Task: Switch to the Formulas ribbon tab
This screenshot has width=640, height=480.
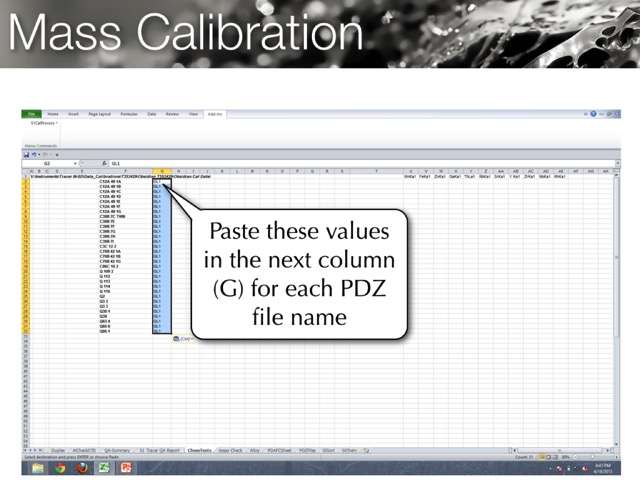Action: coord(127,114)
